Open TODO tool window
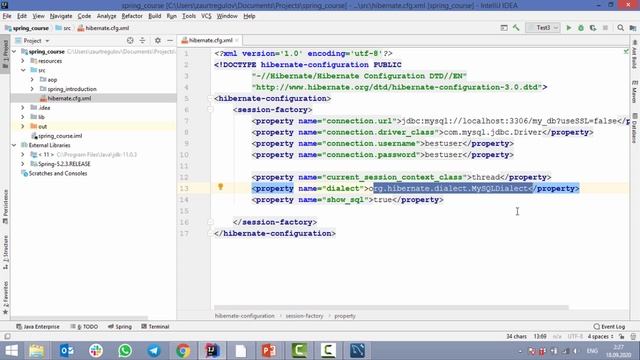 [84, 327]
